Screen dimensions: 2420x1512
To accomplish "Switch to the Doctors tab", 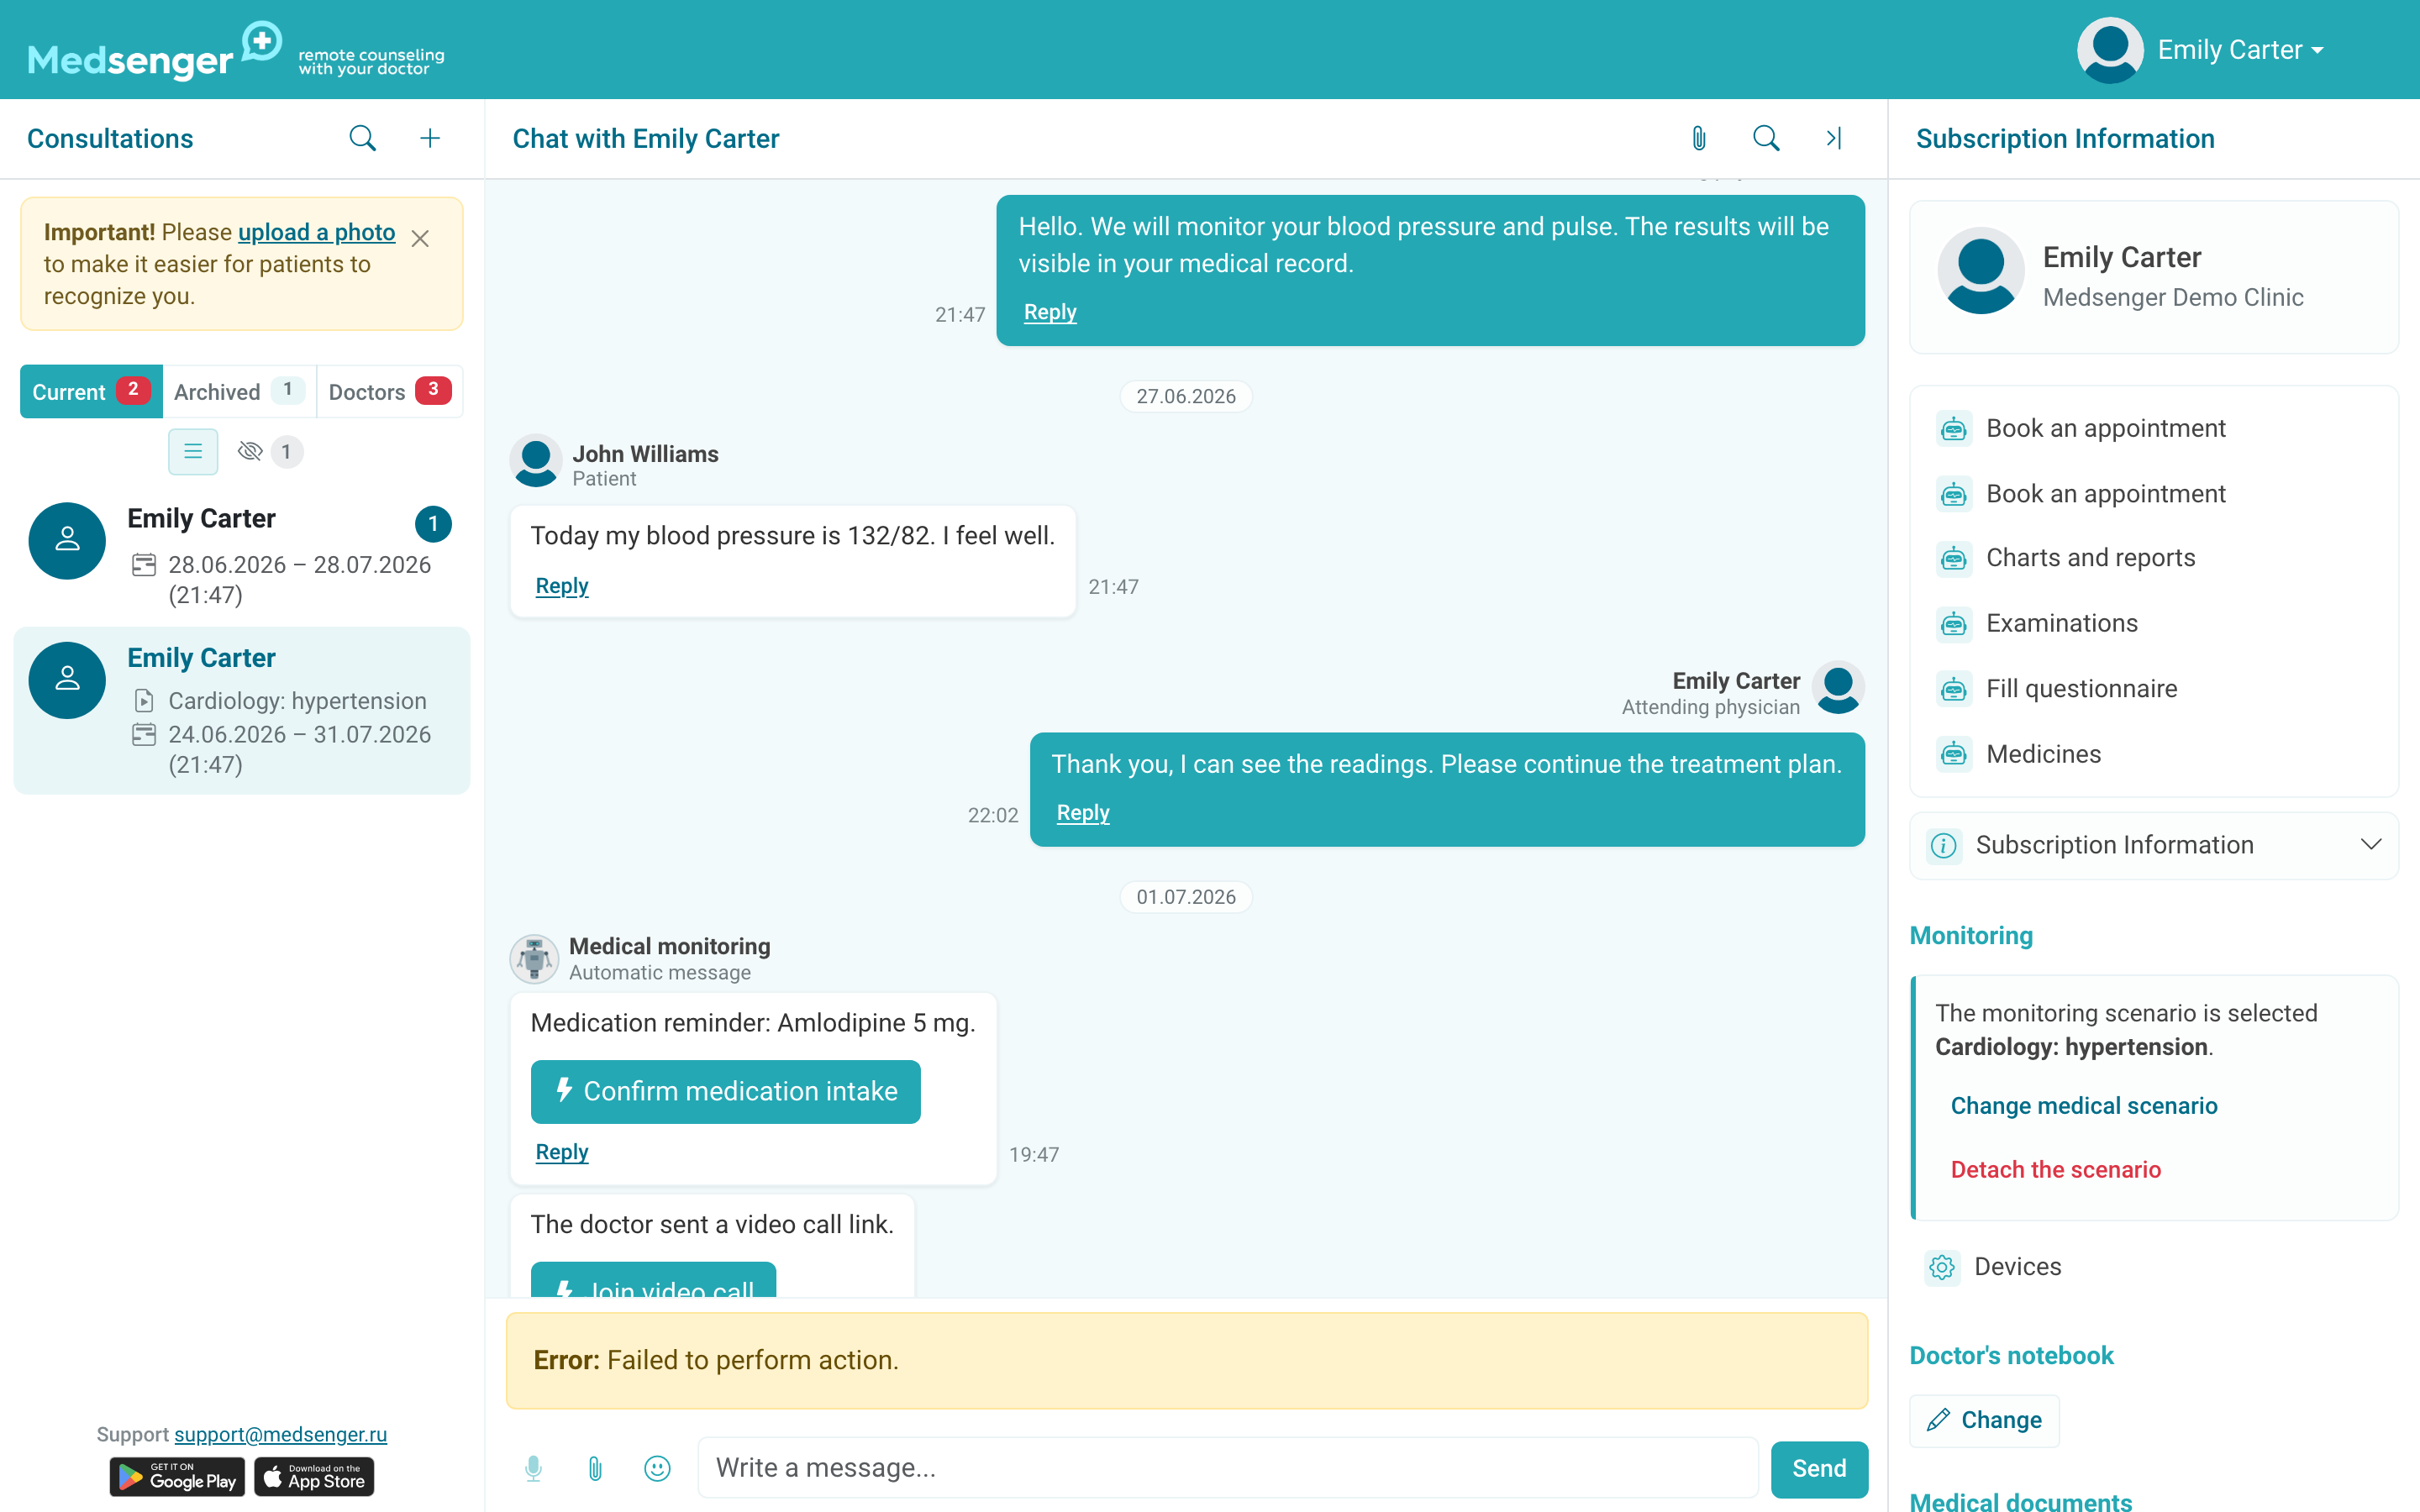I will click(x=390, y=391).
